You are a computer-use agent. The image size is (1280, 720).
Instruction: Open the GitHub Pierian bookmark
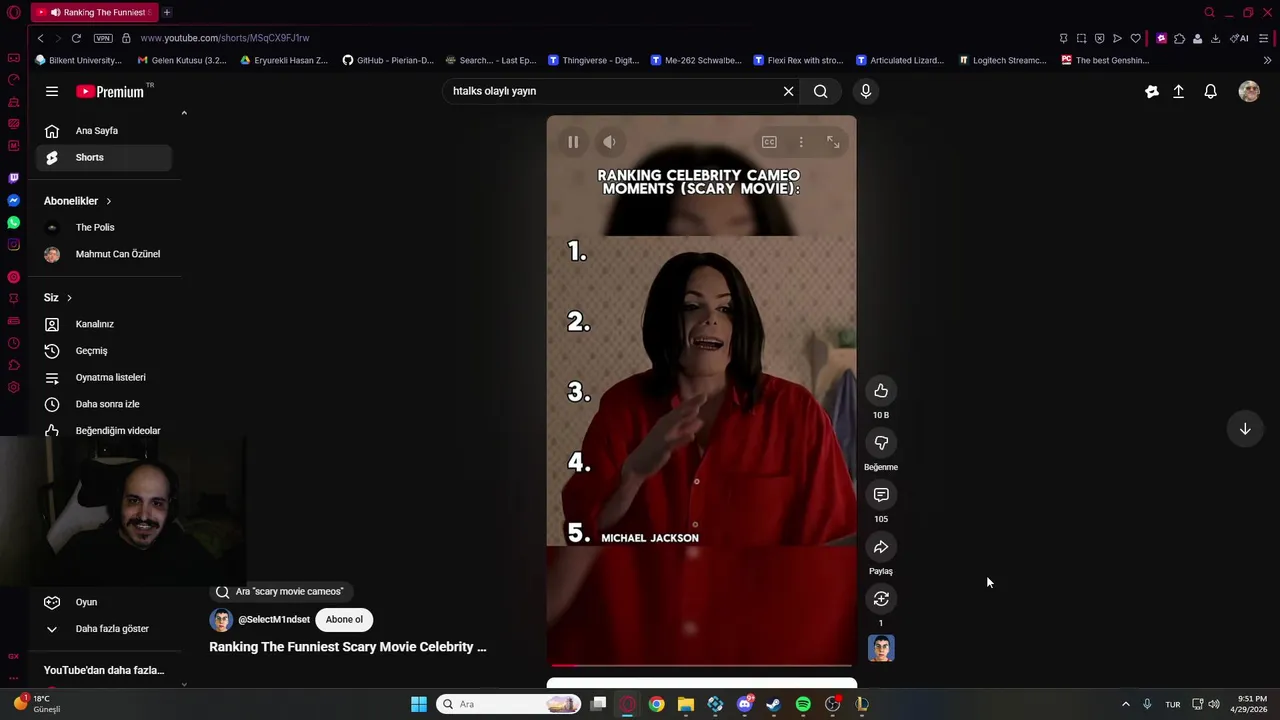(388, 60)
